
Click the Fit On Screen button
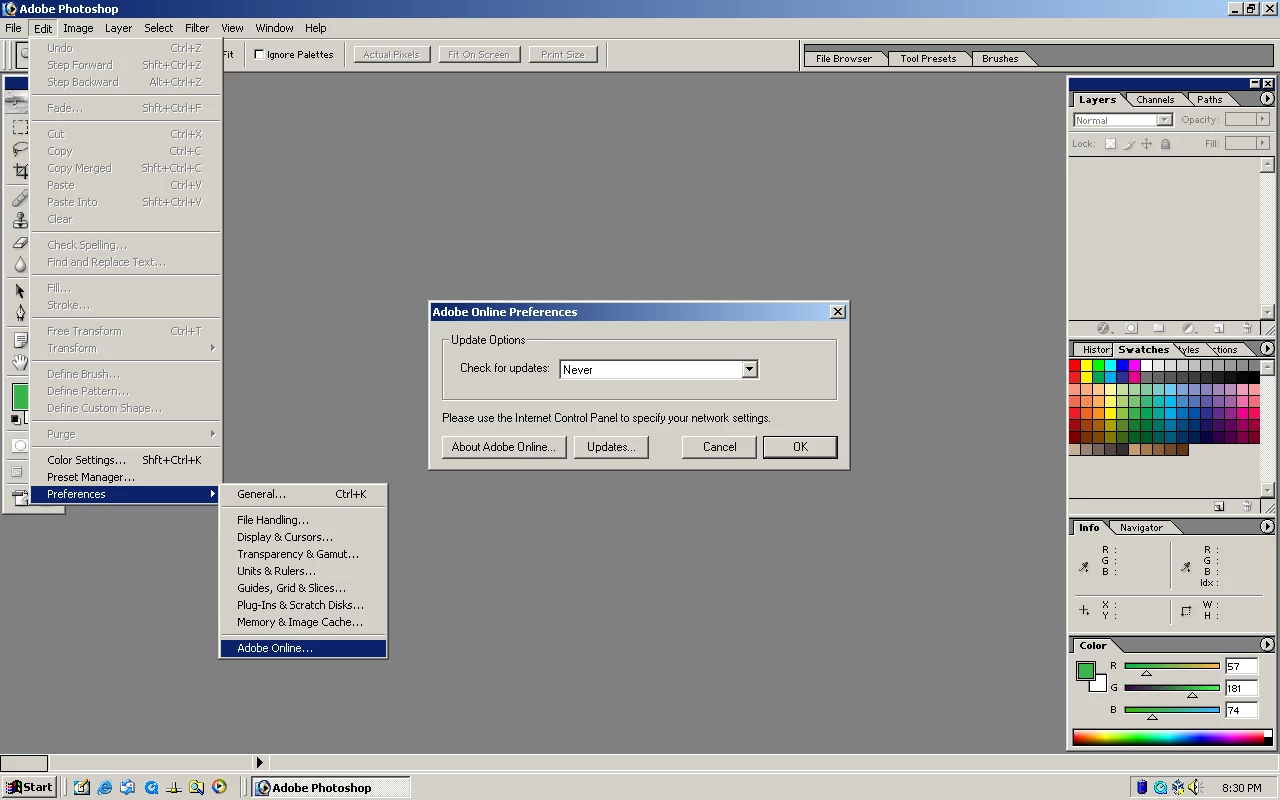point(478,55)
